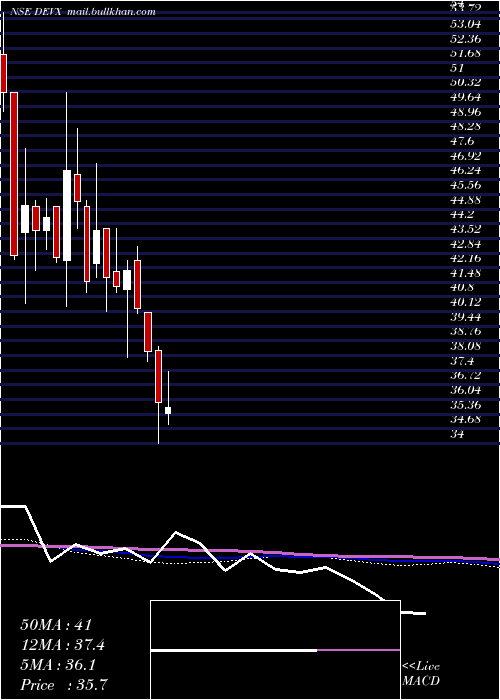This screenshot has width=500, height=700.
Task: Click the 34 price axis label
Action: tap(457, 434)
